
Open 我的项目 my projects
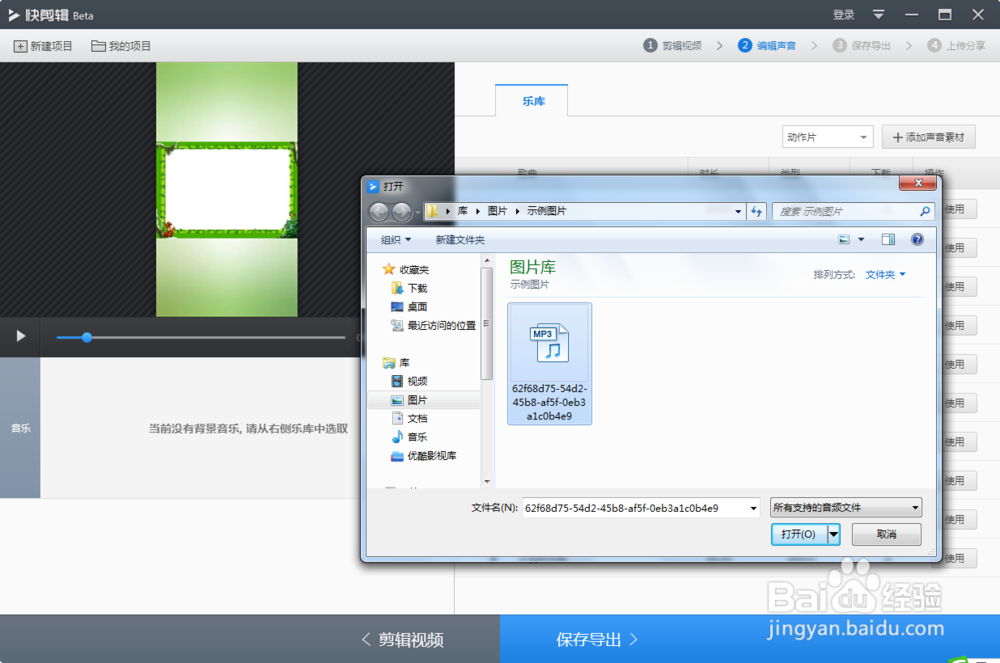point(121,46)
